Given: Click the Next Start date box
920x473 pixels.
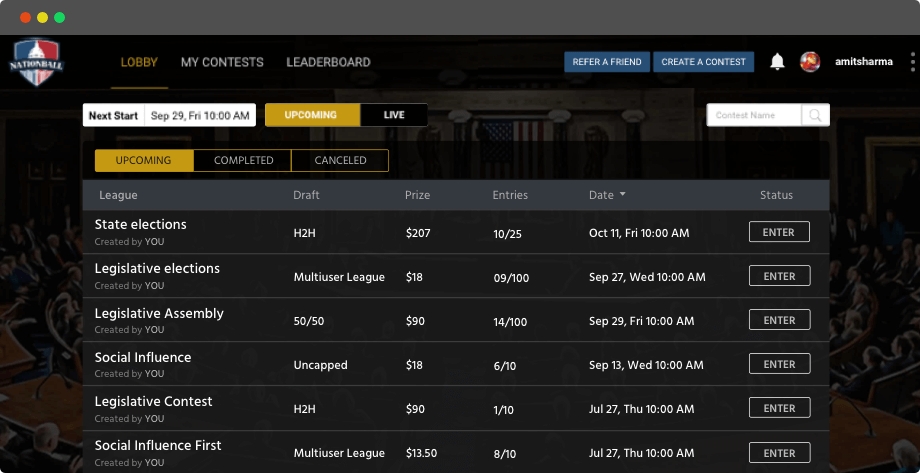Looking at the screenshot, I should [x=169, y=115].
